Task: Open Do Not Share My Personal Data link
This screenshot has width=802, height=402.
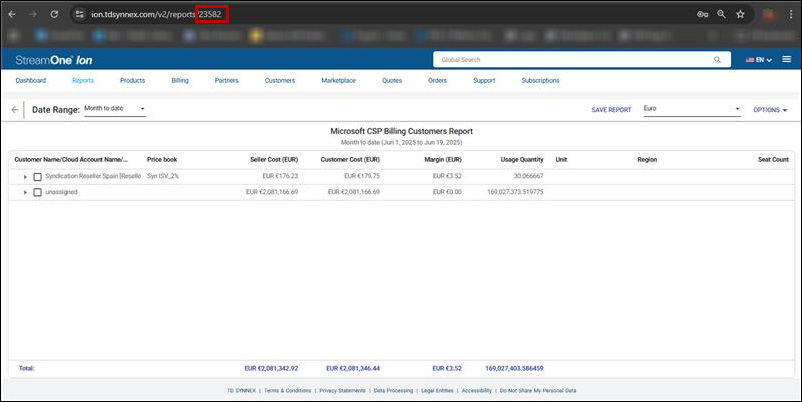Action: point(538,391)
